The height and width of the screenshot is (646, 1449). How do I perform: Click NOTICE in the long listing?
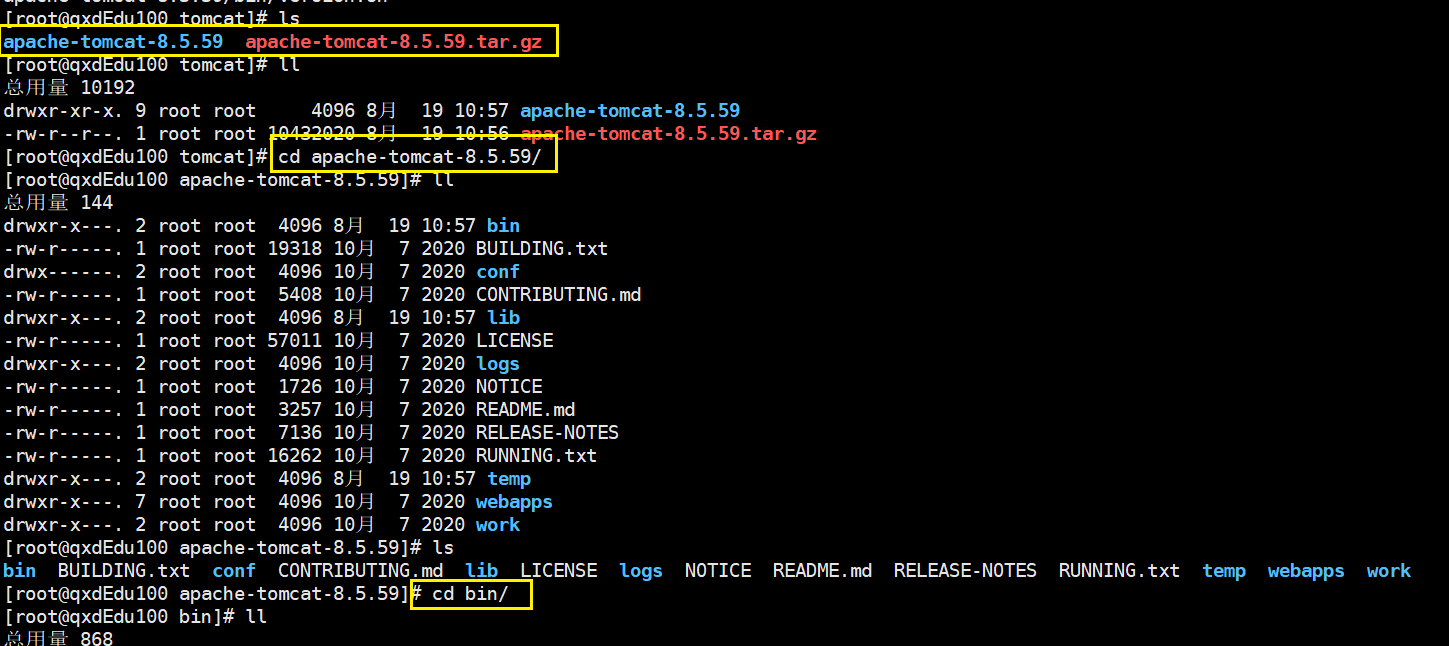point(509,387)
